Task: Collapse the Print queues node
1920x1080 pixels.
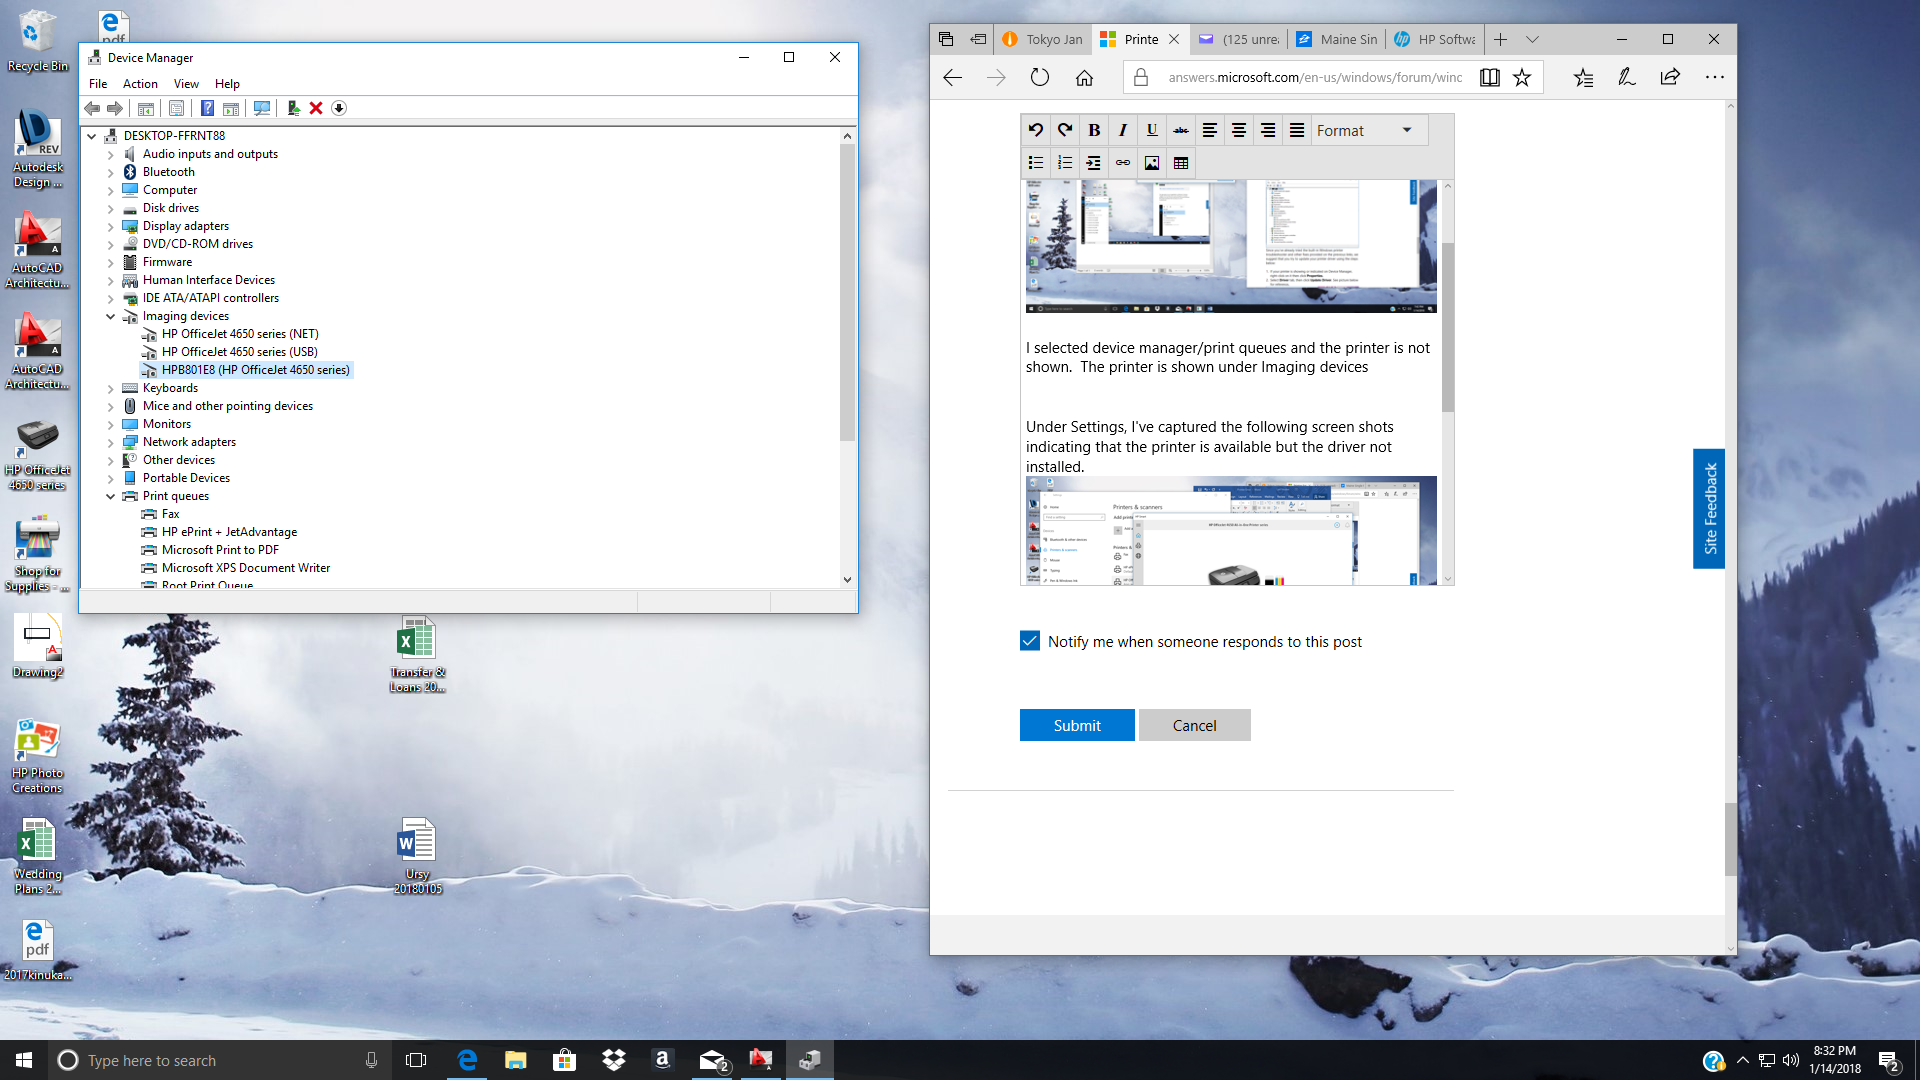Action: 111,496
